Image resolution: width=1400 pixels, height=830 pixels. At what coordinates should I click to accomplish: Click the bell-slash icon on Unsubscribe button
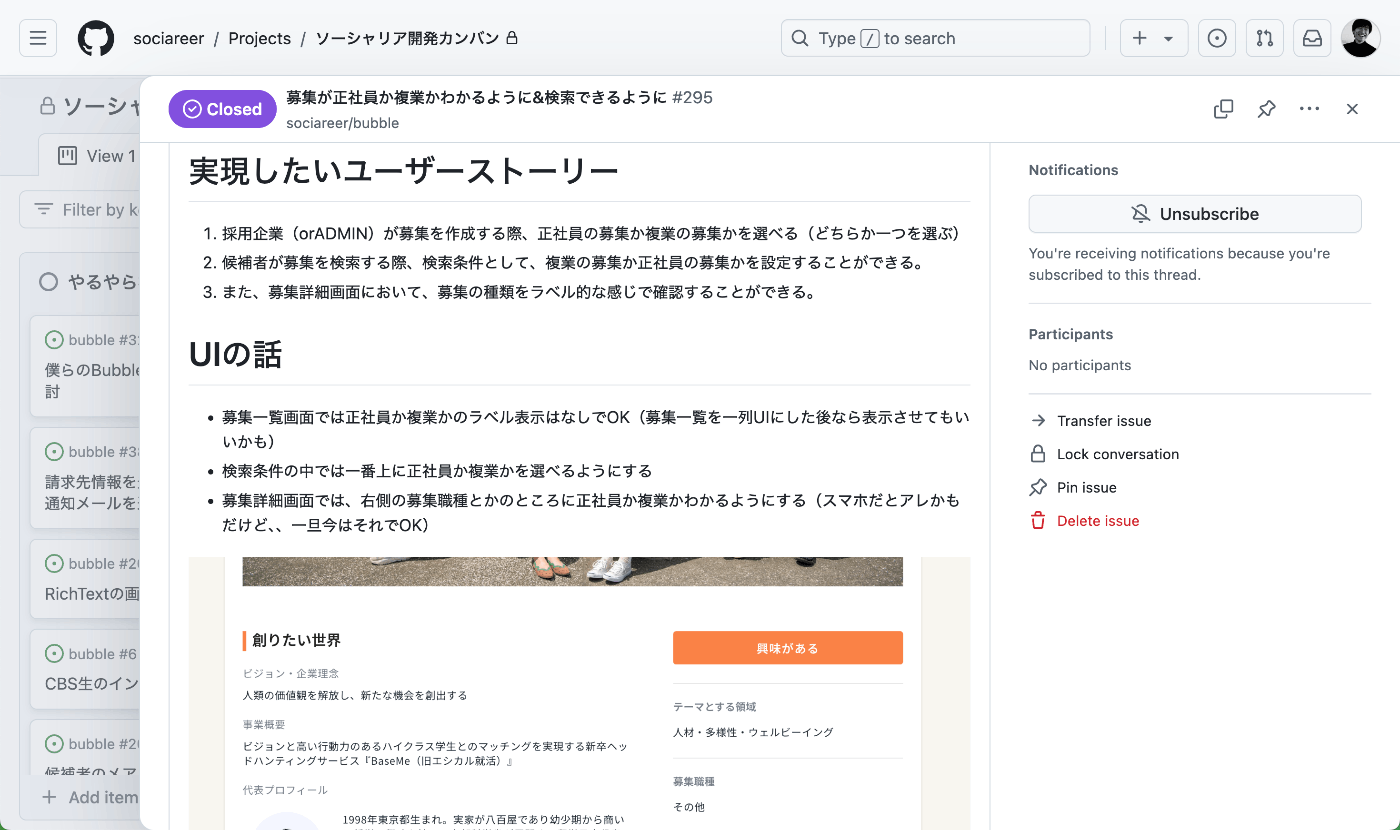(1141, 214)
